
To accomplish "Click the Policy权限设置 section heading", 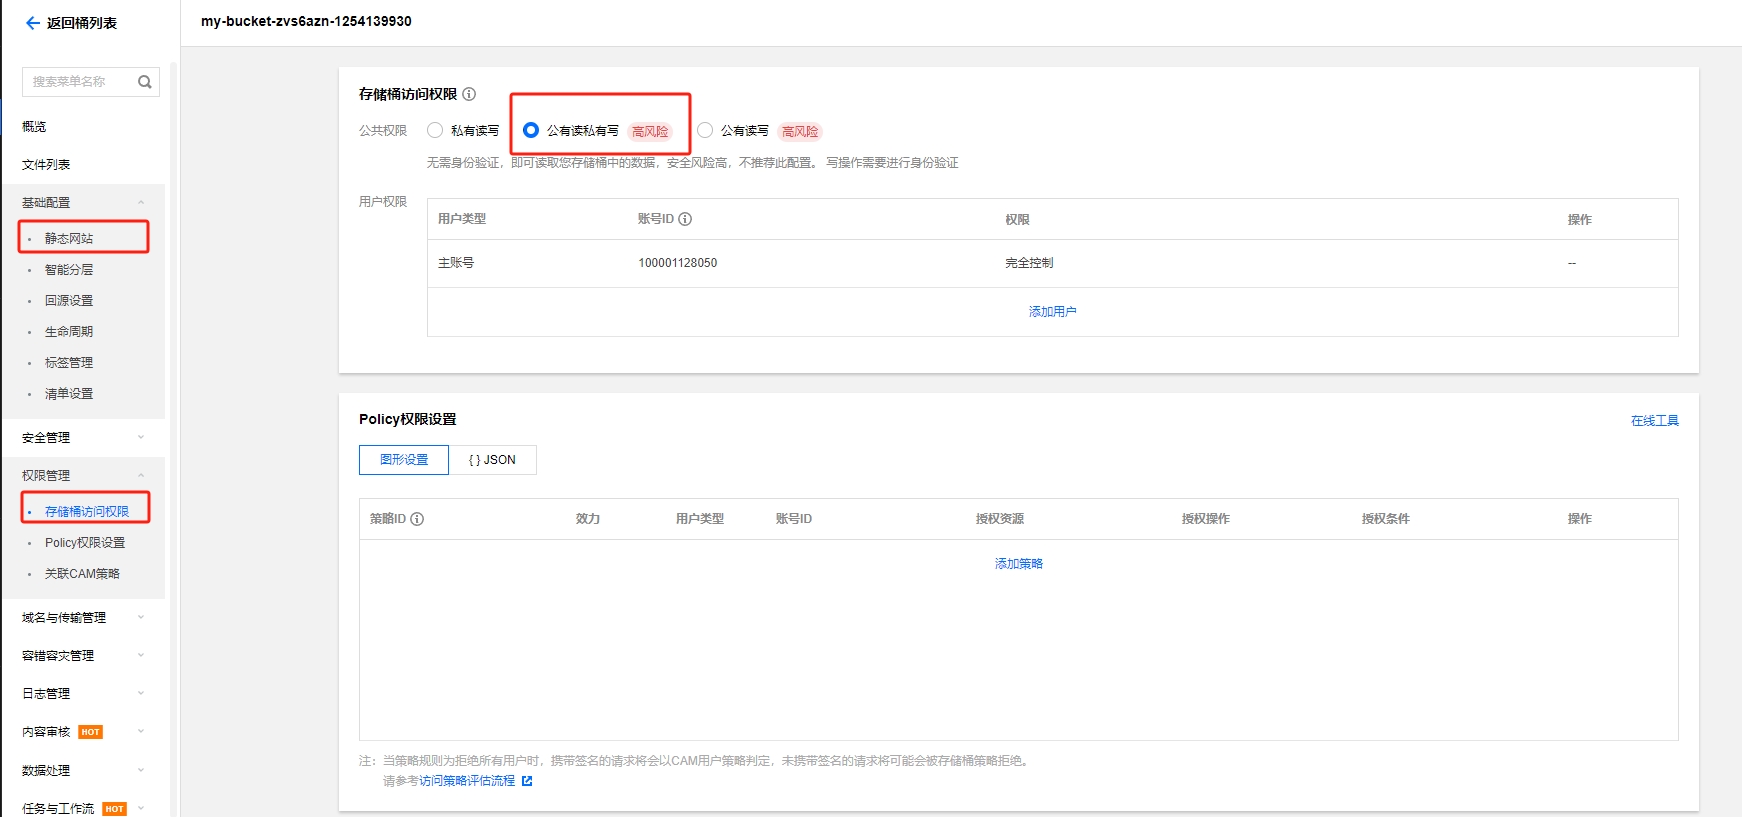I will [x=408, y=419].
